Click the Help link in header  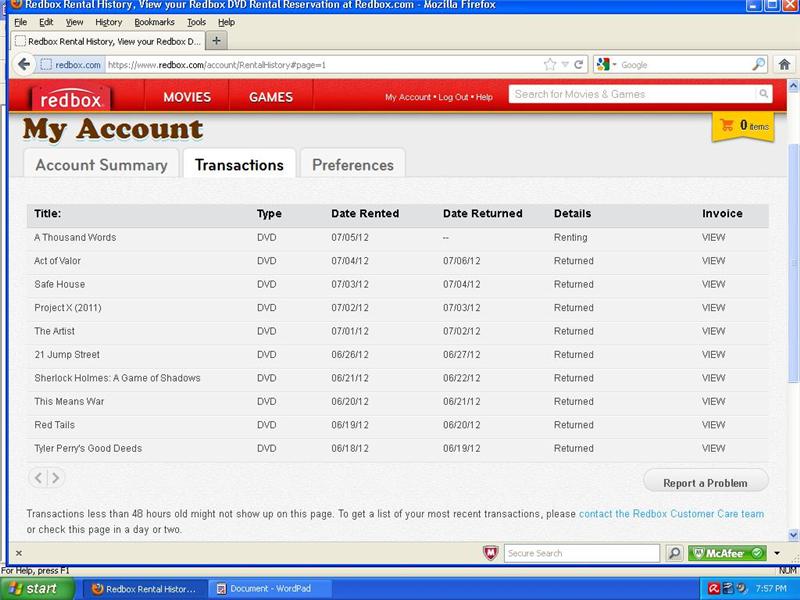[484, 97]
